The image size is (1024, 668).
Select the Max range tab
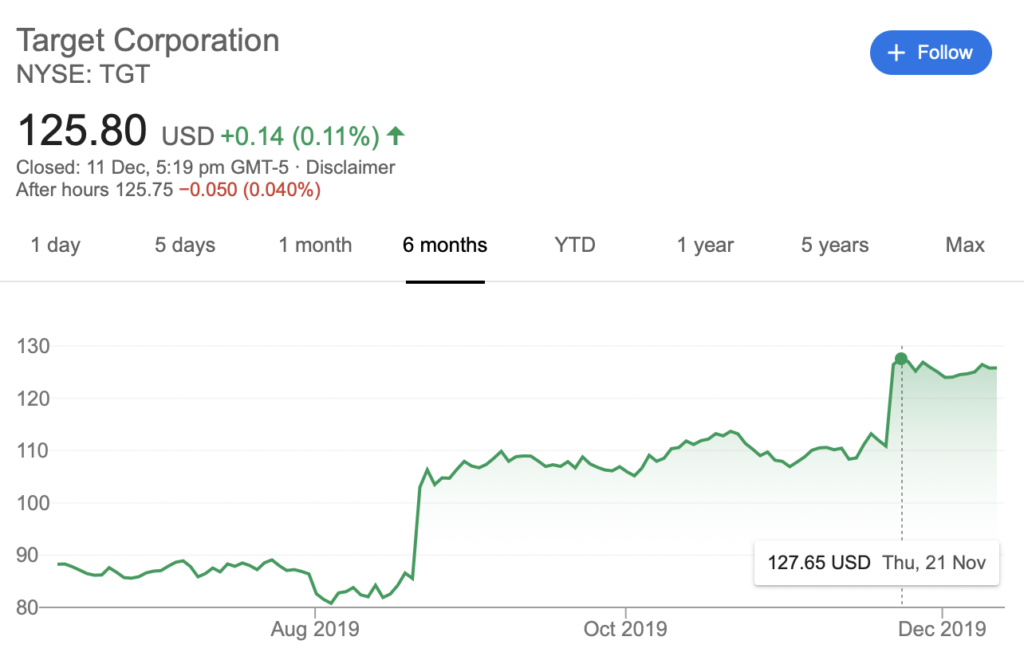coord(965,245)
